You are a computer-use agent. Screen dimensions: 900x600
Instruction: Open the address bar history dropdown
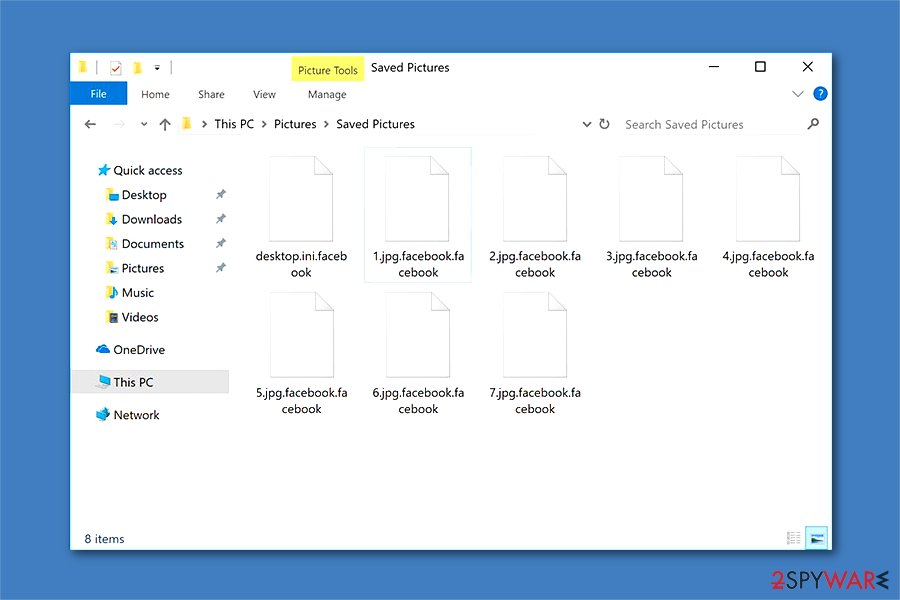(x=587, y=124)
